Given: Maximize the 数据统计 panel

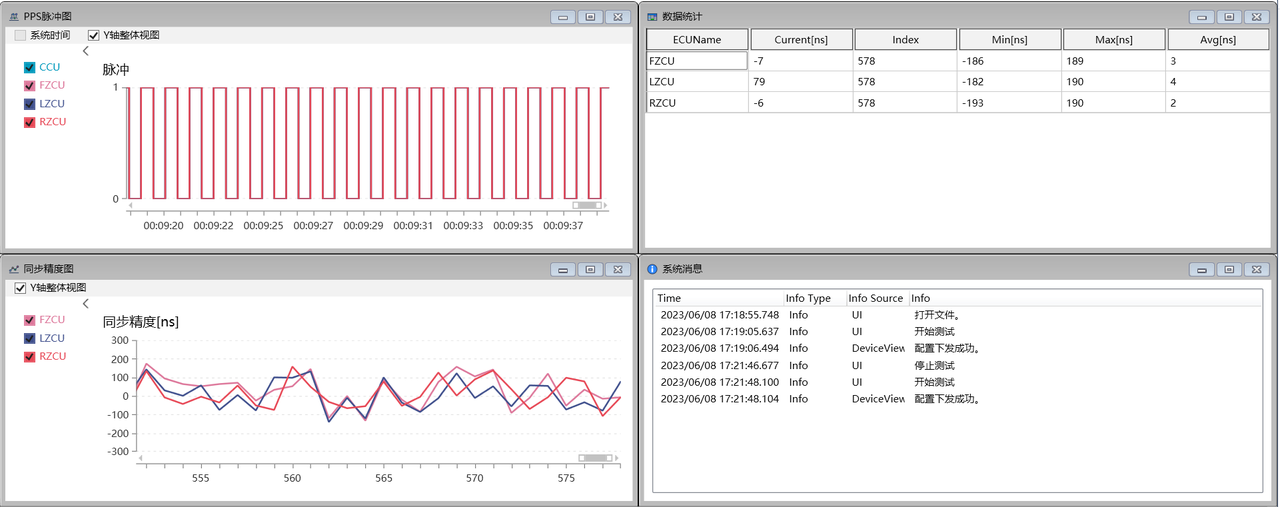Looking at the screenshot, I should 1229,17.
